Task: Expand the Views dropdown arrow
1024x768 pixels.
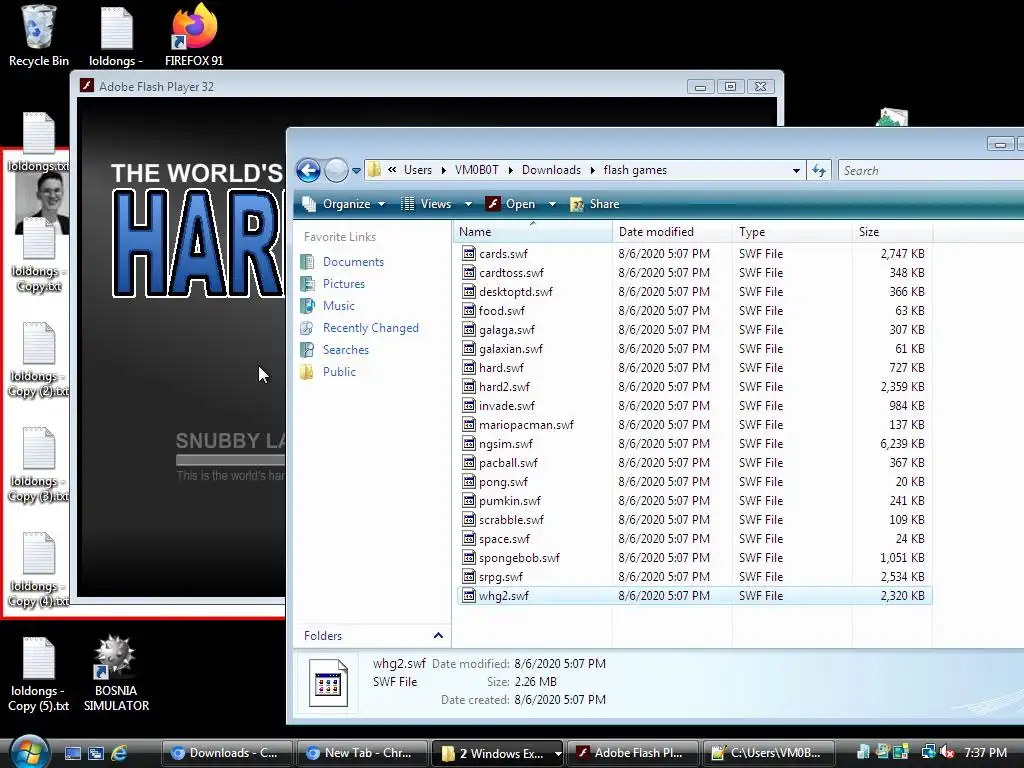Action: 468,204
